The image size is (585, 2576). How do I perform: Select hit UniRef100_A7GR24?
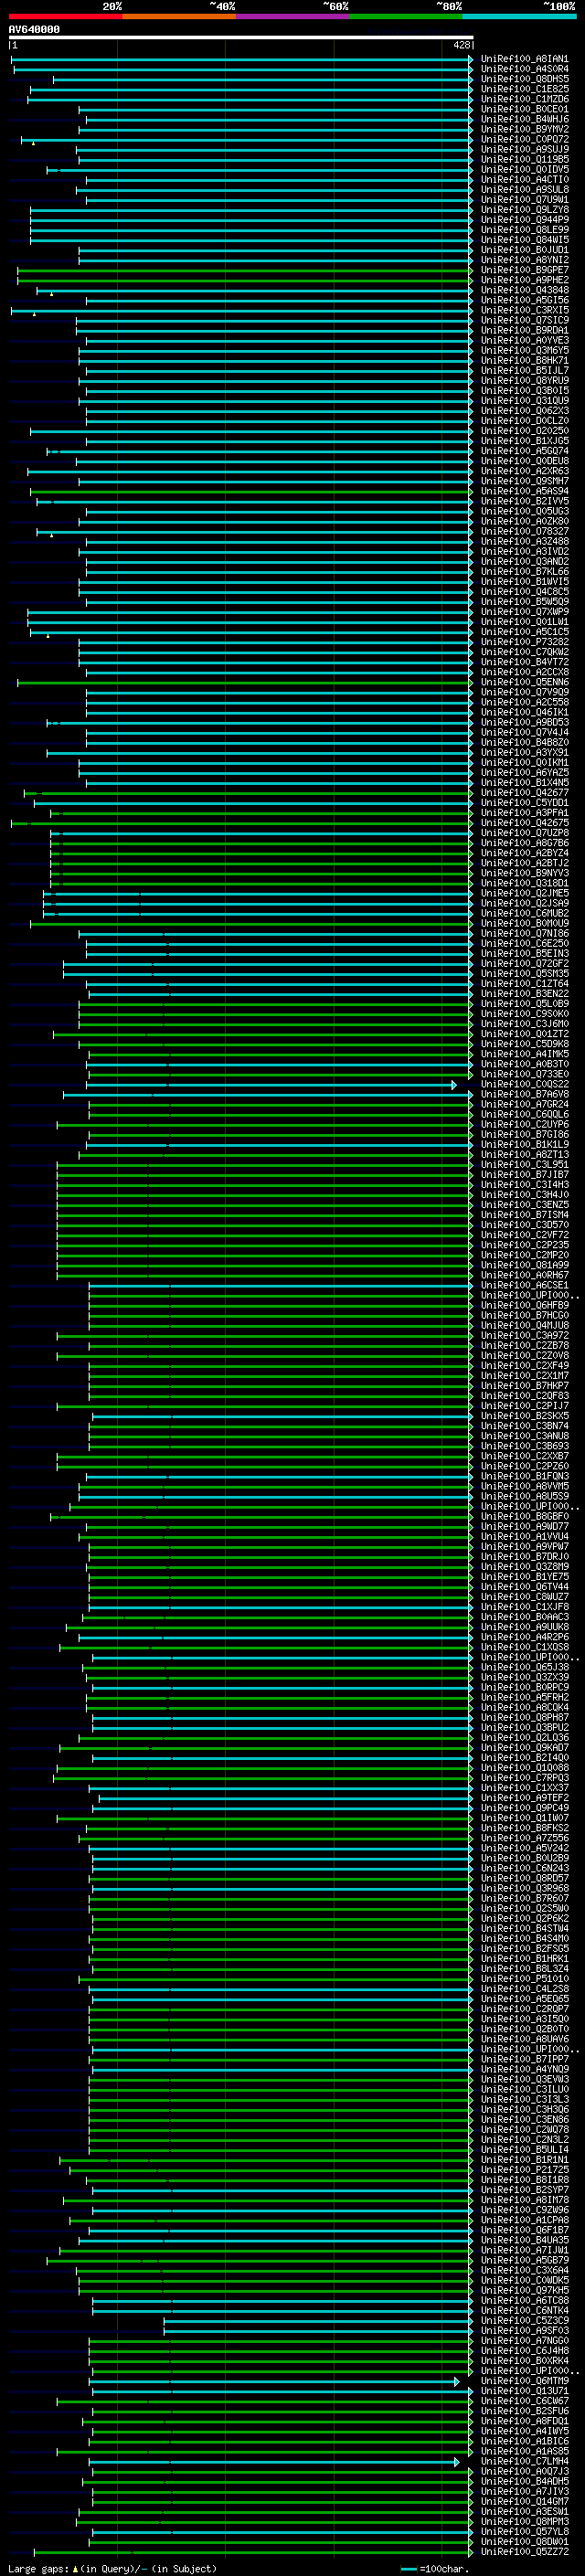pos(524,1104)
